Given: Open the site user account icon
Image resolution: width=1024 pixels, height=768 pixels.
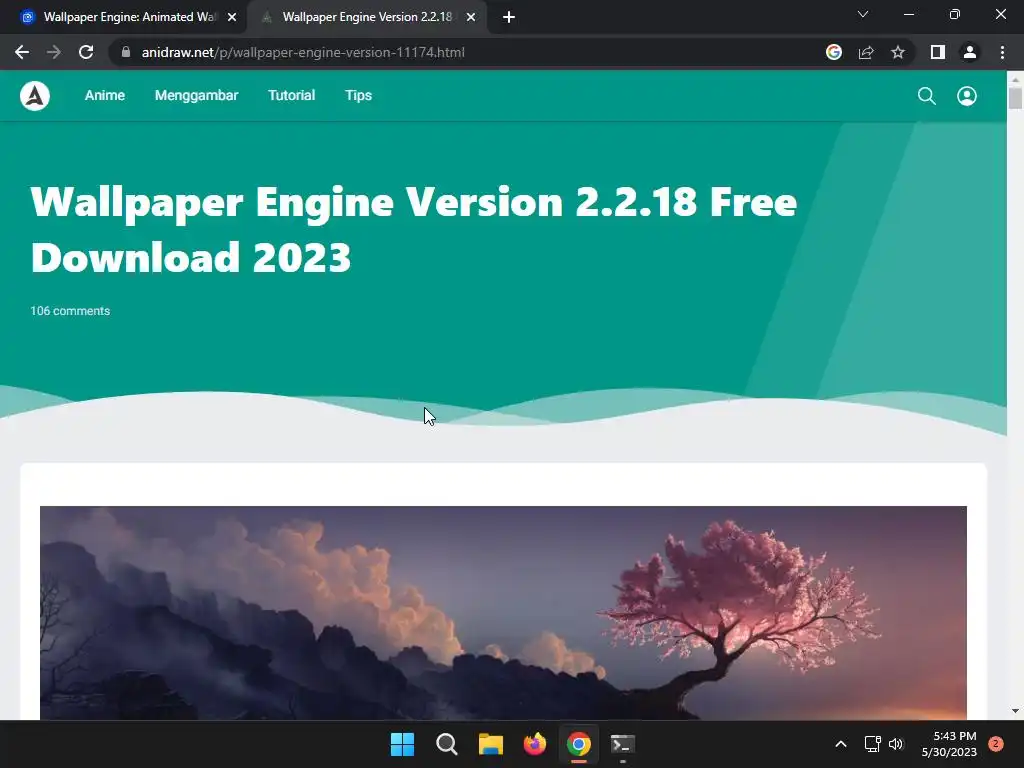Looking at the screenshot, I should pyautogui.click(x=967, y=96).
